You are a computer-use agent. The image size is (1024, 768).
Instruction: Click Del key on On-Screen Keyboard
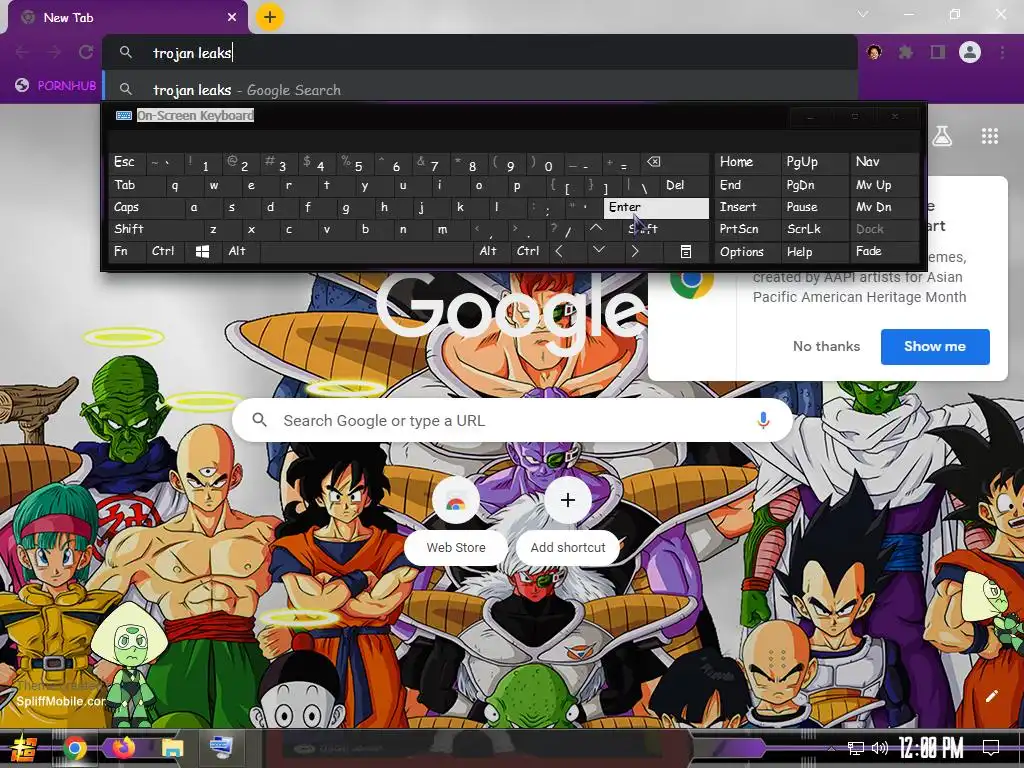tap(684, 185)
